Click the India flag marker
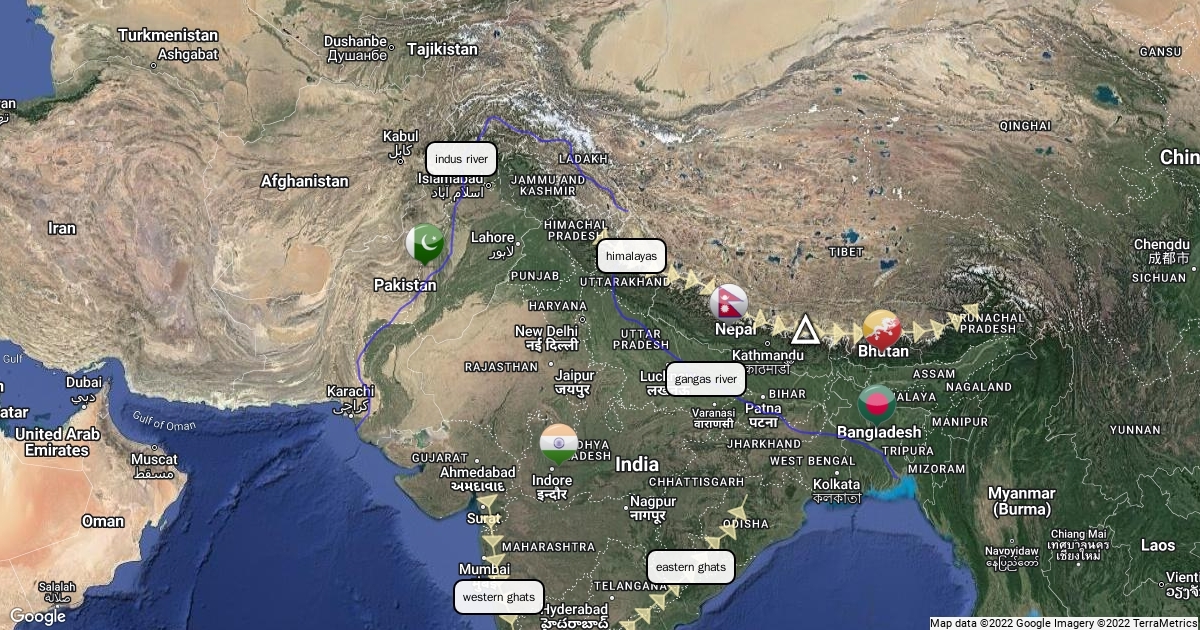The image size is (1200, 630). click(x=559, y=443)
